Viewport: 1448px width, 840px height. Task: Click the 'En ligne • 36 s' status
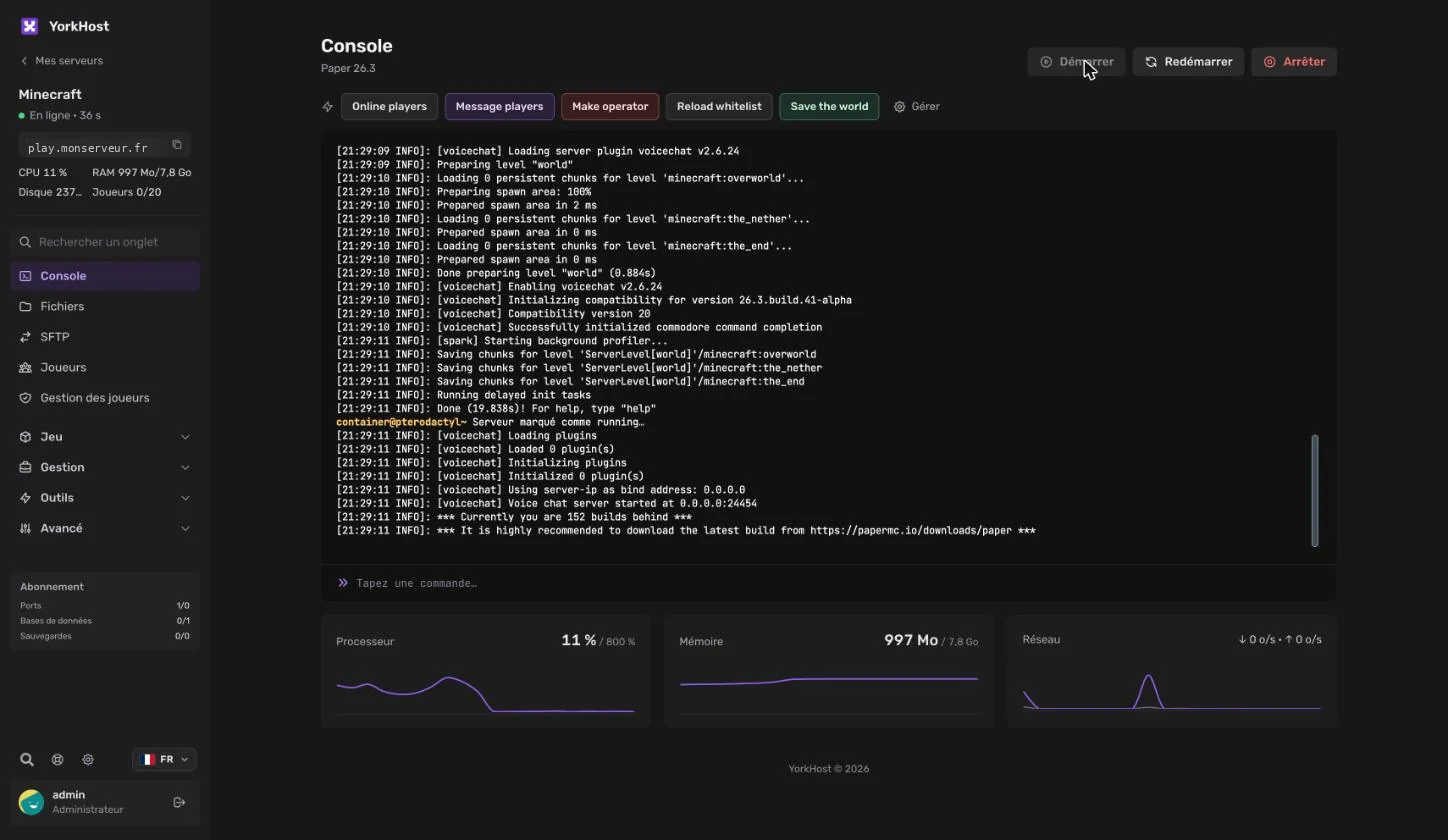click(60, 116)
